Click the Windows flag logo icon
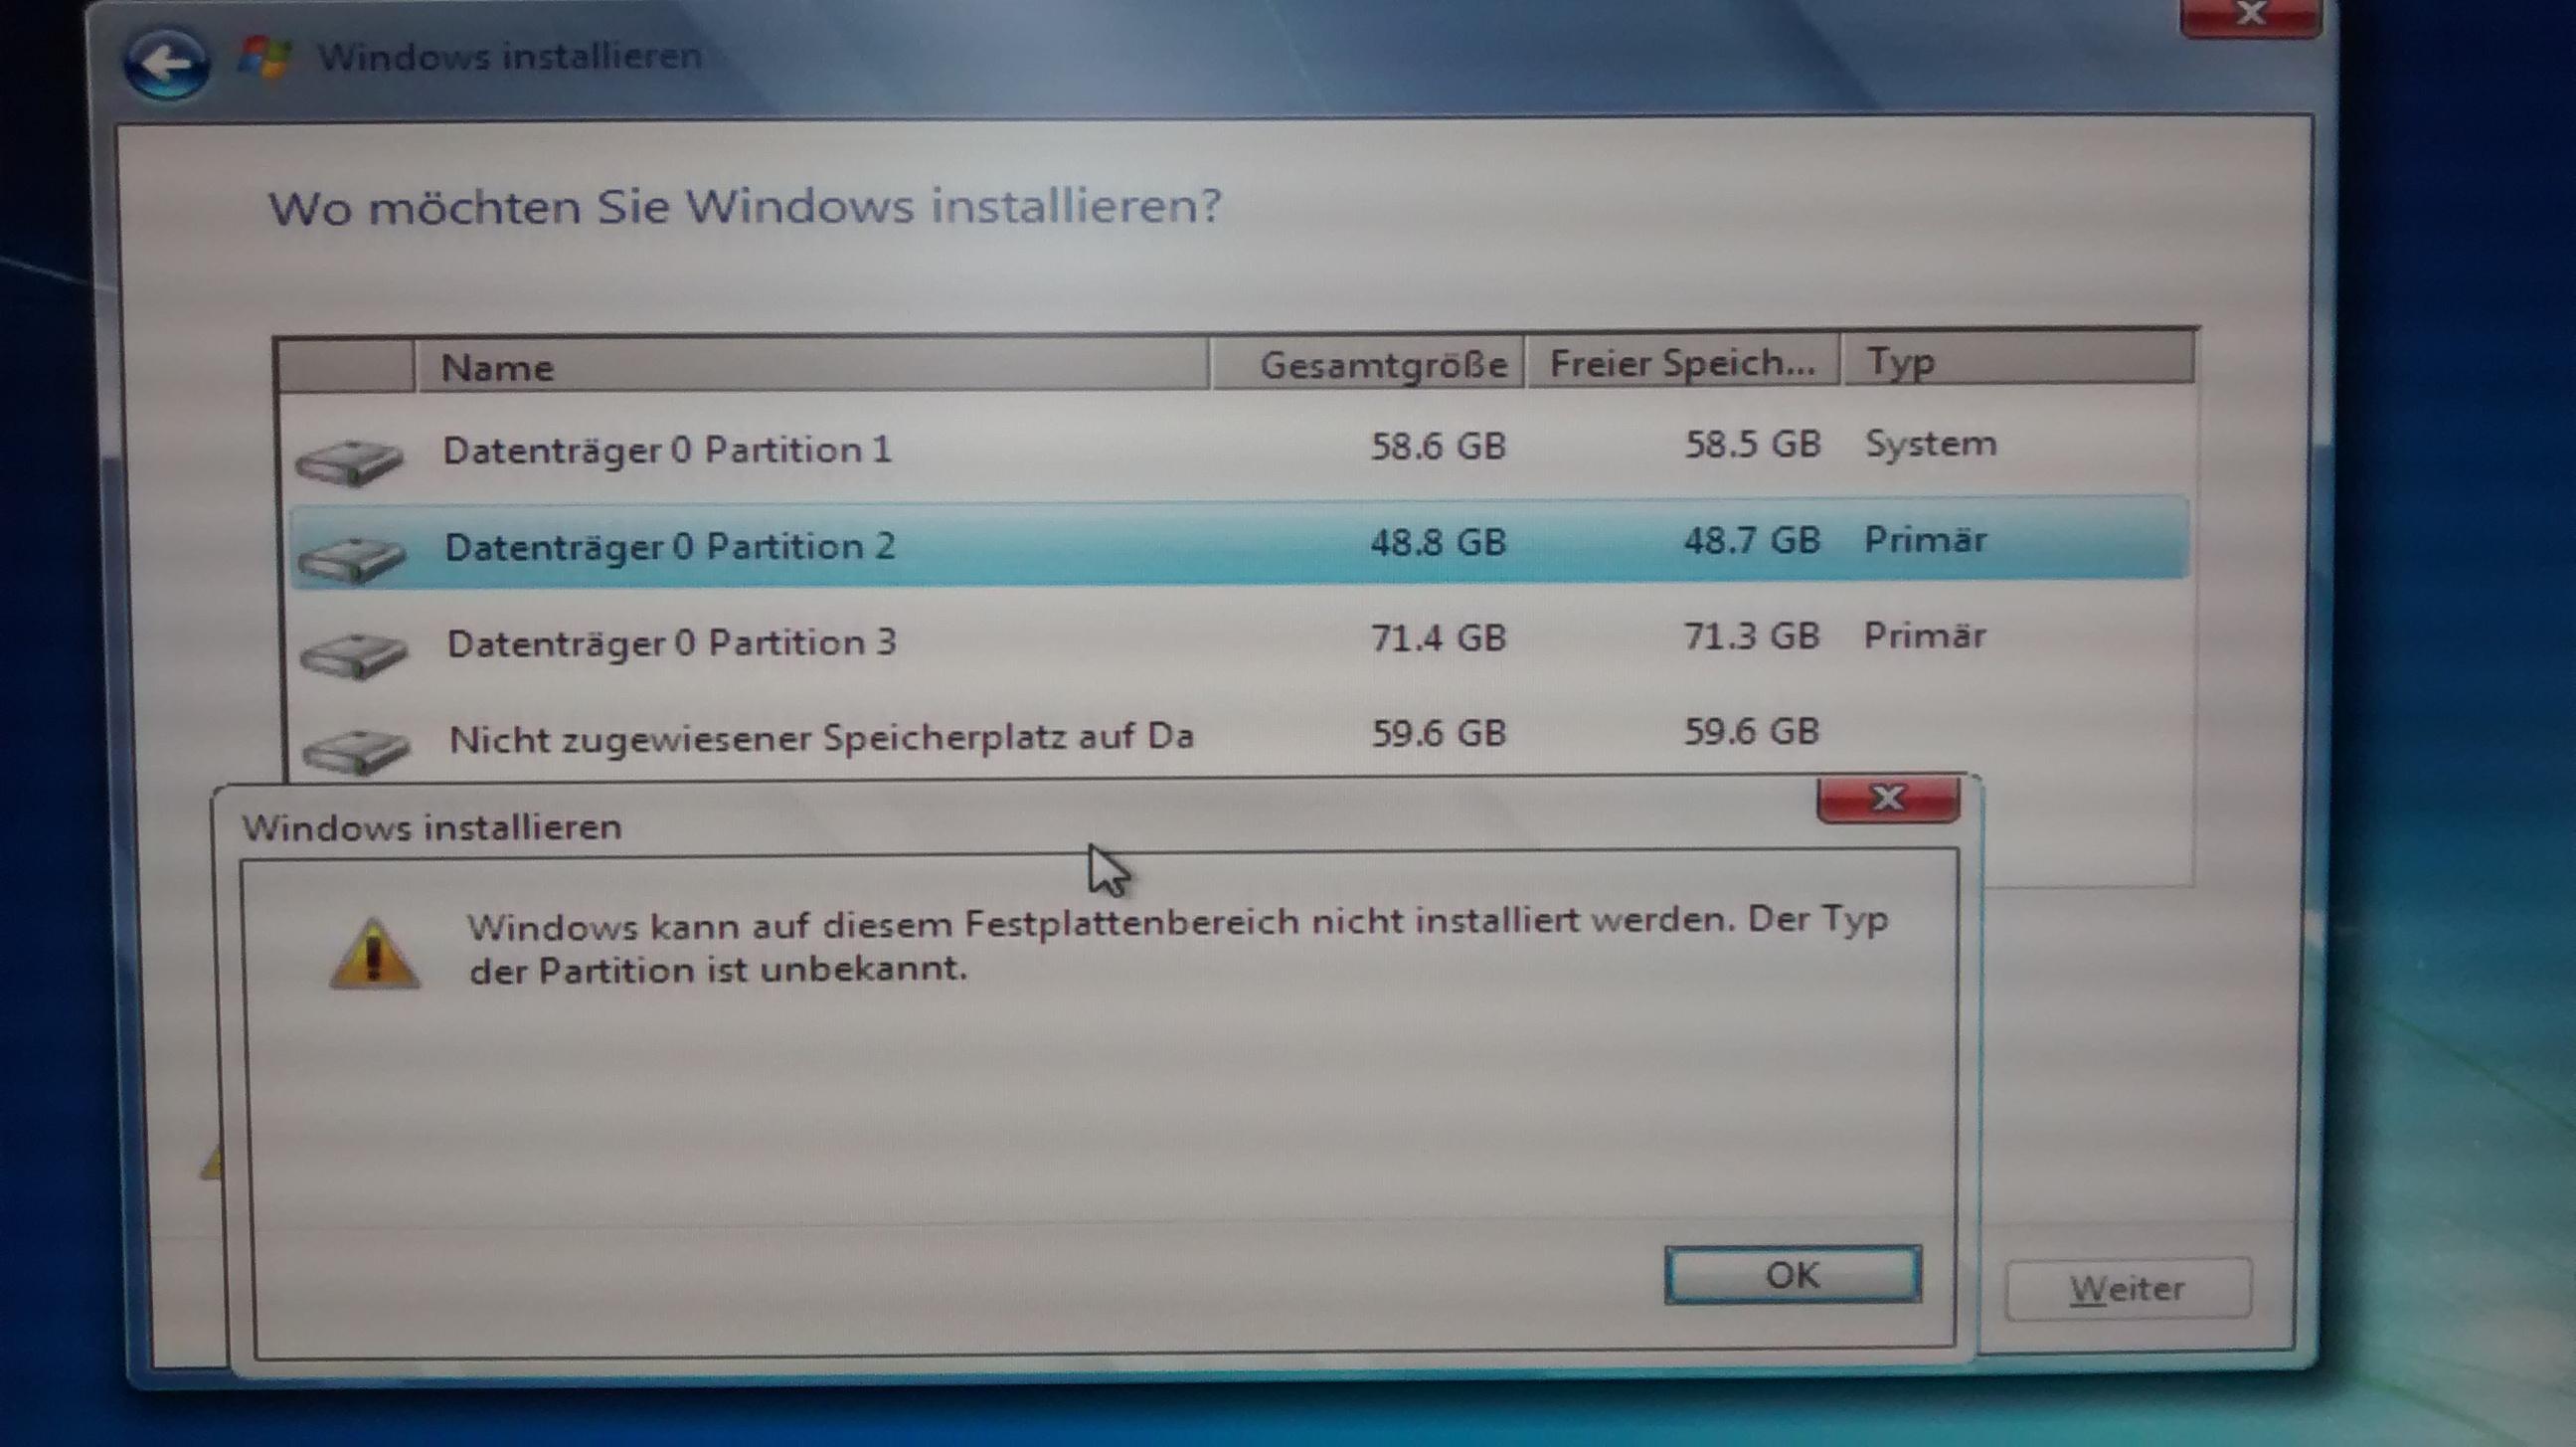Screen dimensions: 2576x1447 [264, 58]
